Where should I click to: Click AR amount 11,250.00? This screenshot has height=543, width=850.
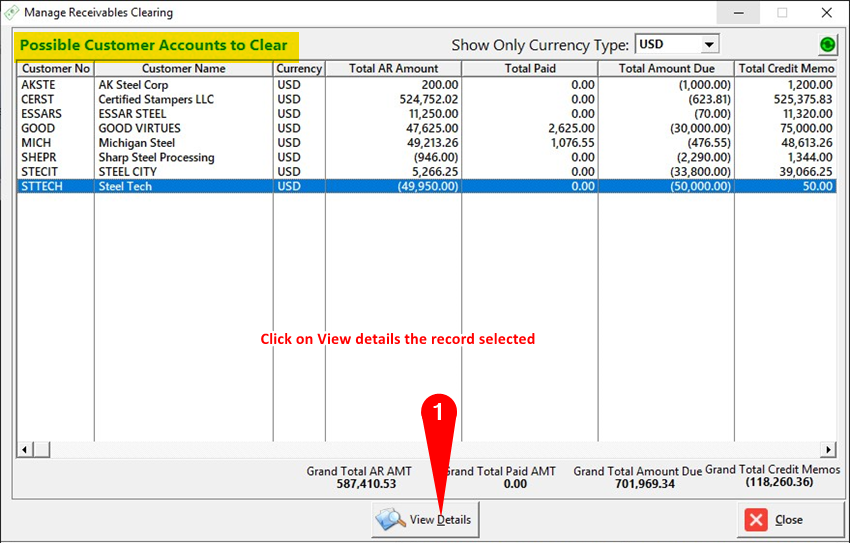coord(433,114)
